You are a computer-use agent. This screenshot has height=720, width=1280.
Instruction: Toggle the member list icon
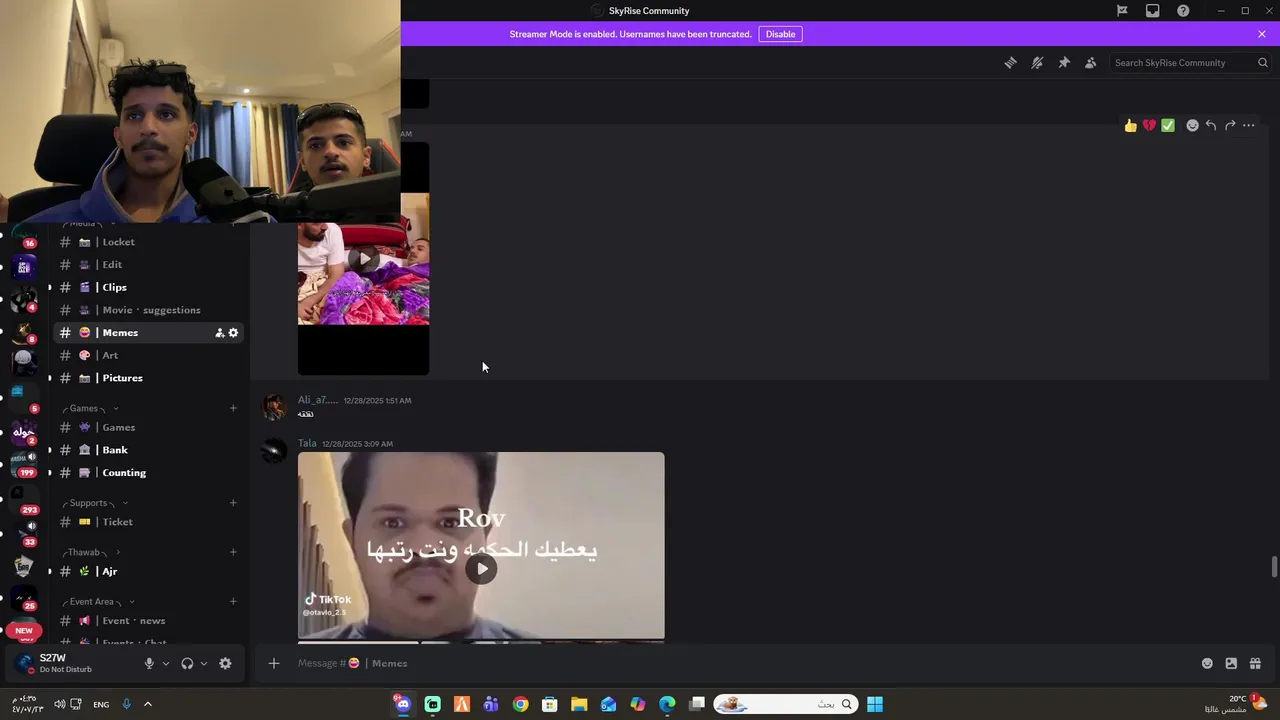coord(1091,62)
